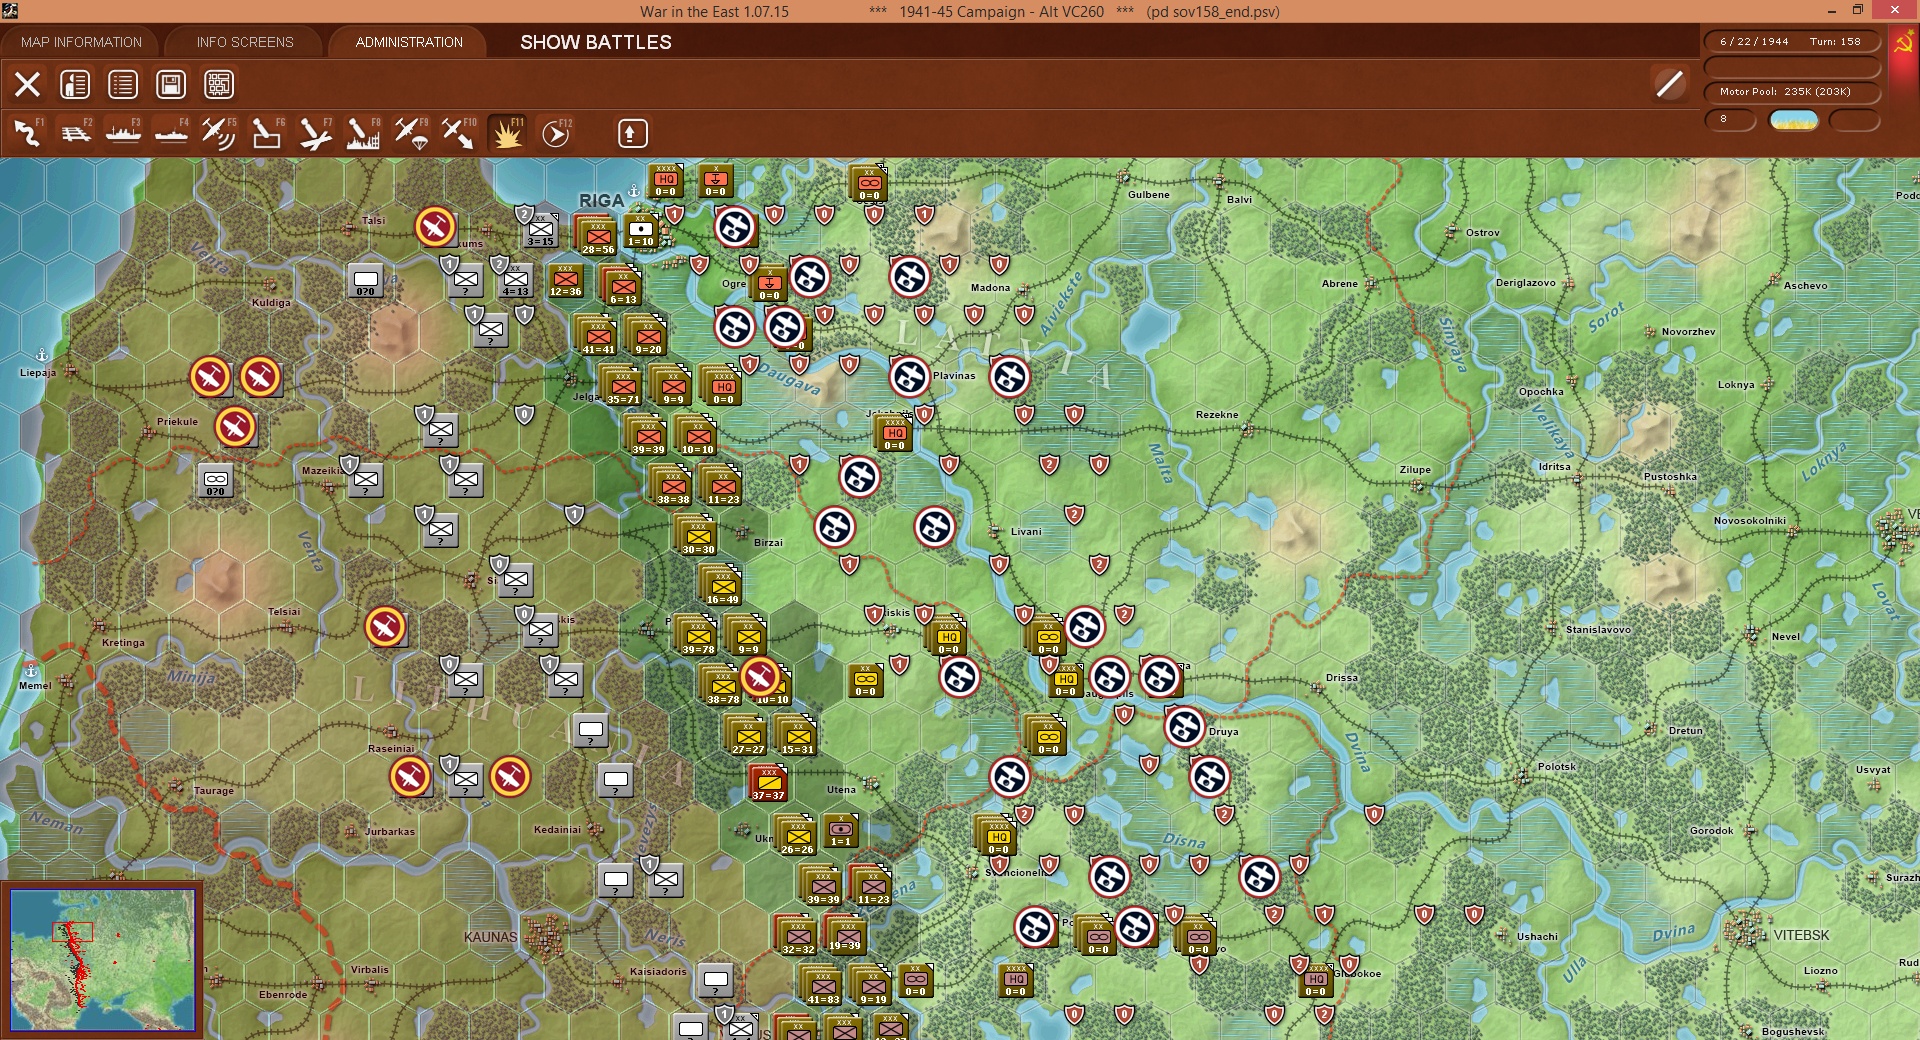The height and width of the screenshot is (1040, 1920).
Task: Select the 26=26 unit counter
Action: tap(798, 836)
